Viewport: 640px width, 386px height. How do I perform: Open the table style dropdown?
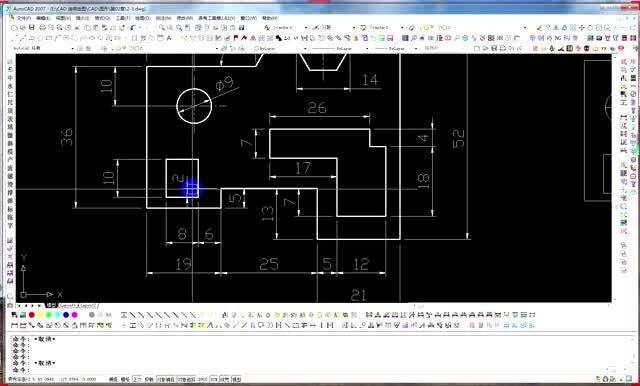coord(402,28)
